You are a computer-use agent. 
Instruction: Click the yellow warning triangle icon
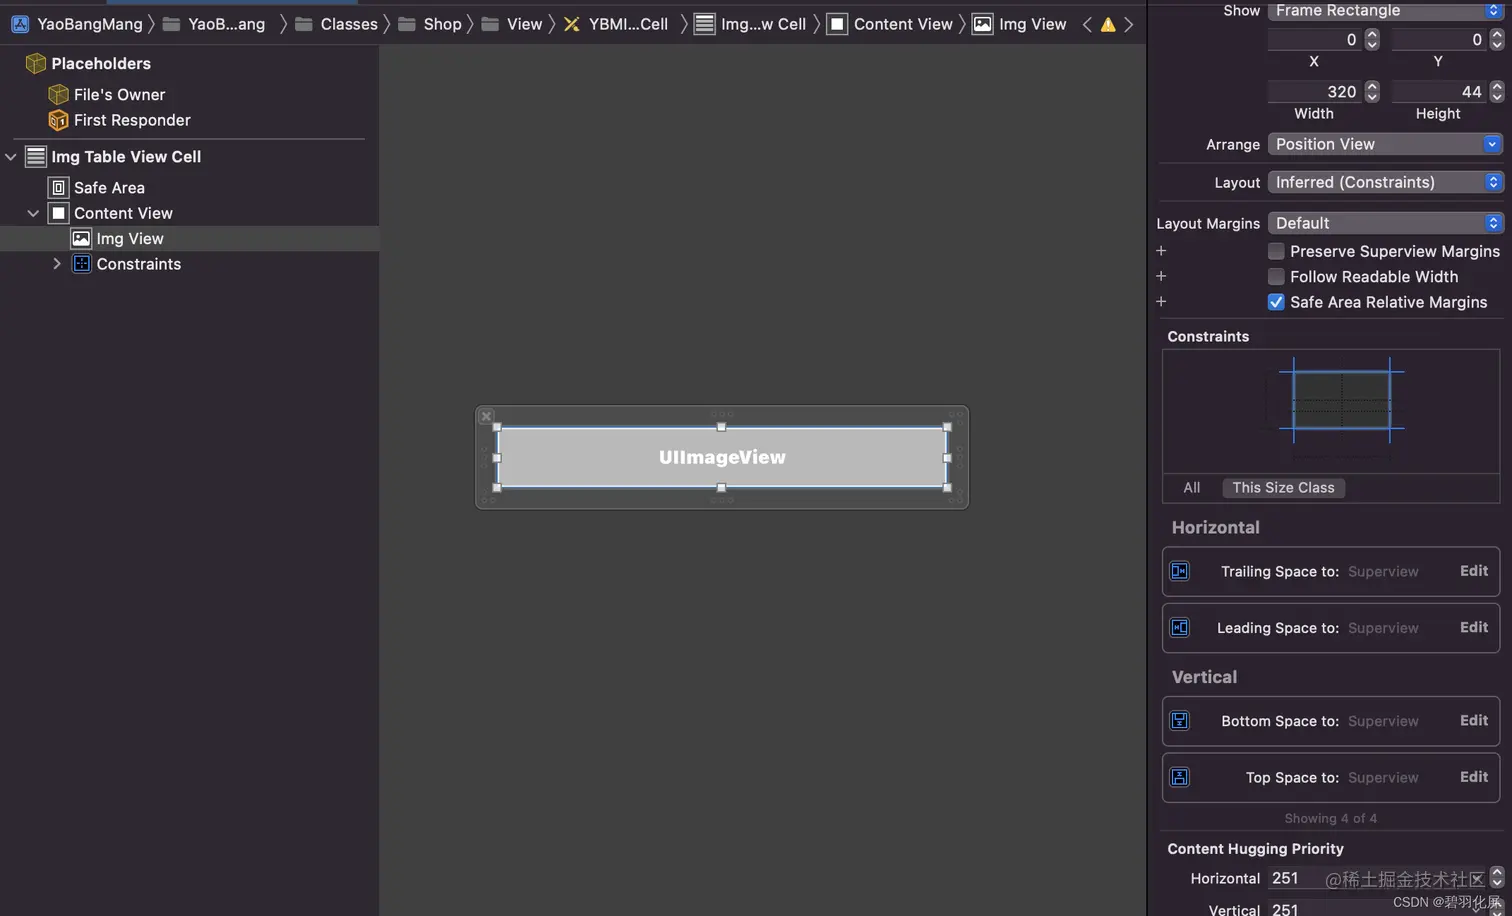(x=1108, y=24)
